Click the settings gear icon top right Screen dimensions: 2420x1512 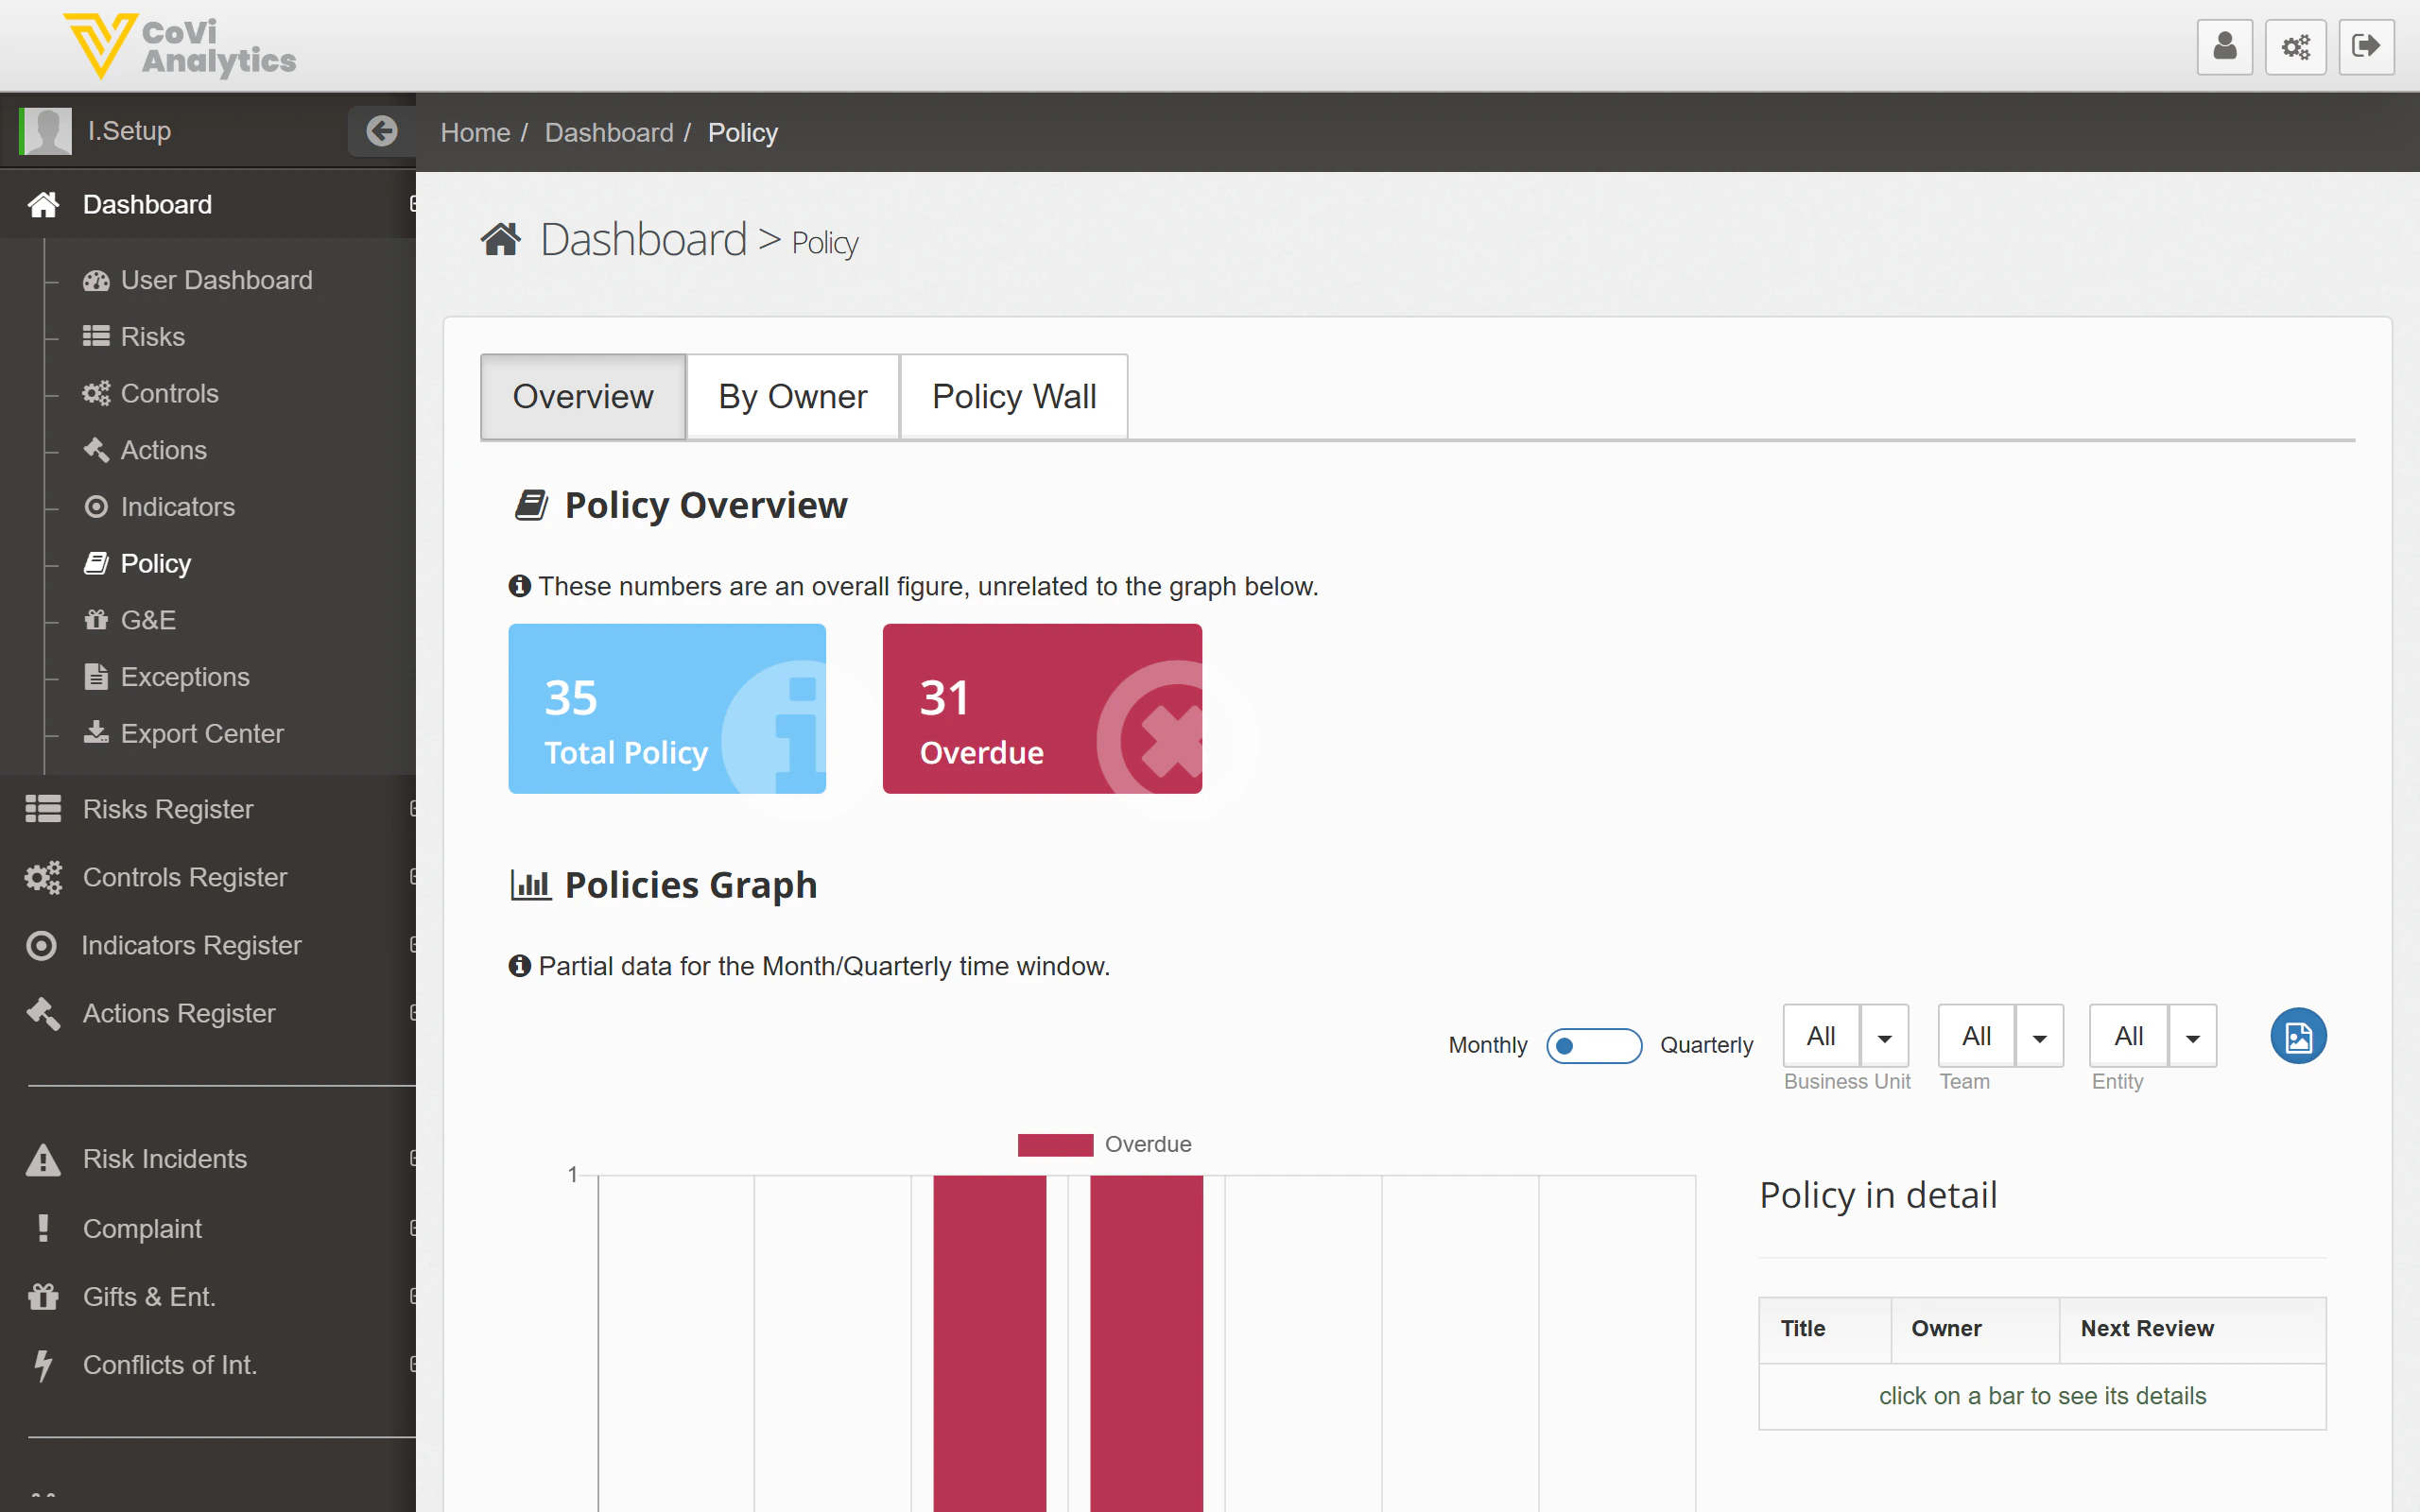point(2296,46)
